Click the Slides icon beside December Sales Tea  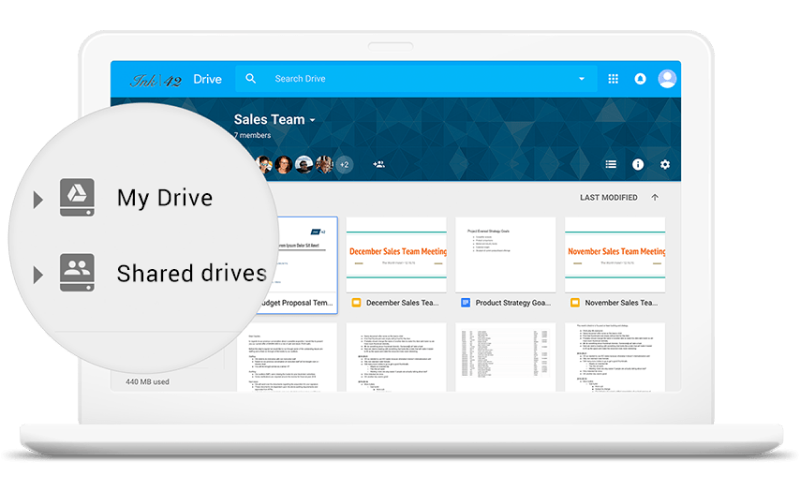click(x=356, y=303)
